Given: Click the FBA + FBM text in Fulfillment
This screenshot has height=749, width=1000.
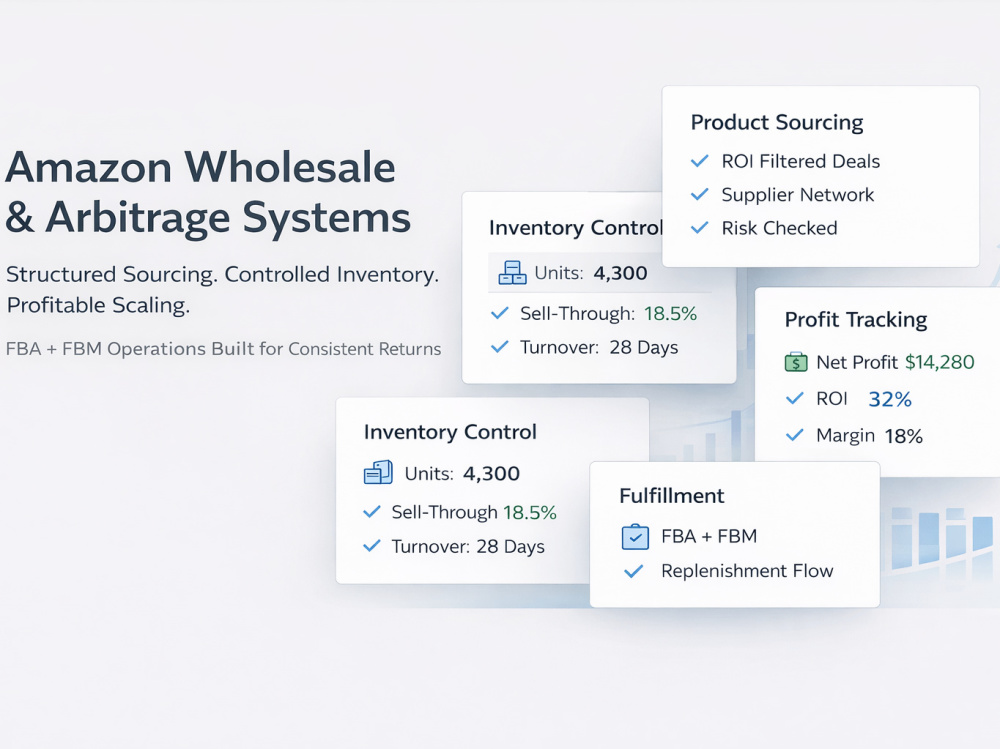Looking at the screenshot, I should pos(709,537).
